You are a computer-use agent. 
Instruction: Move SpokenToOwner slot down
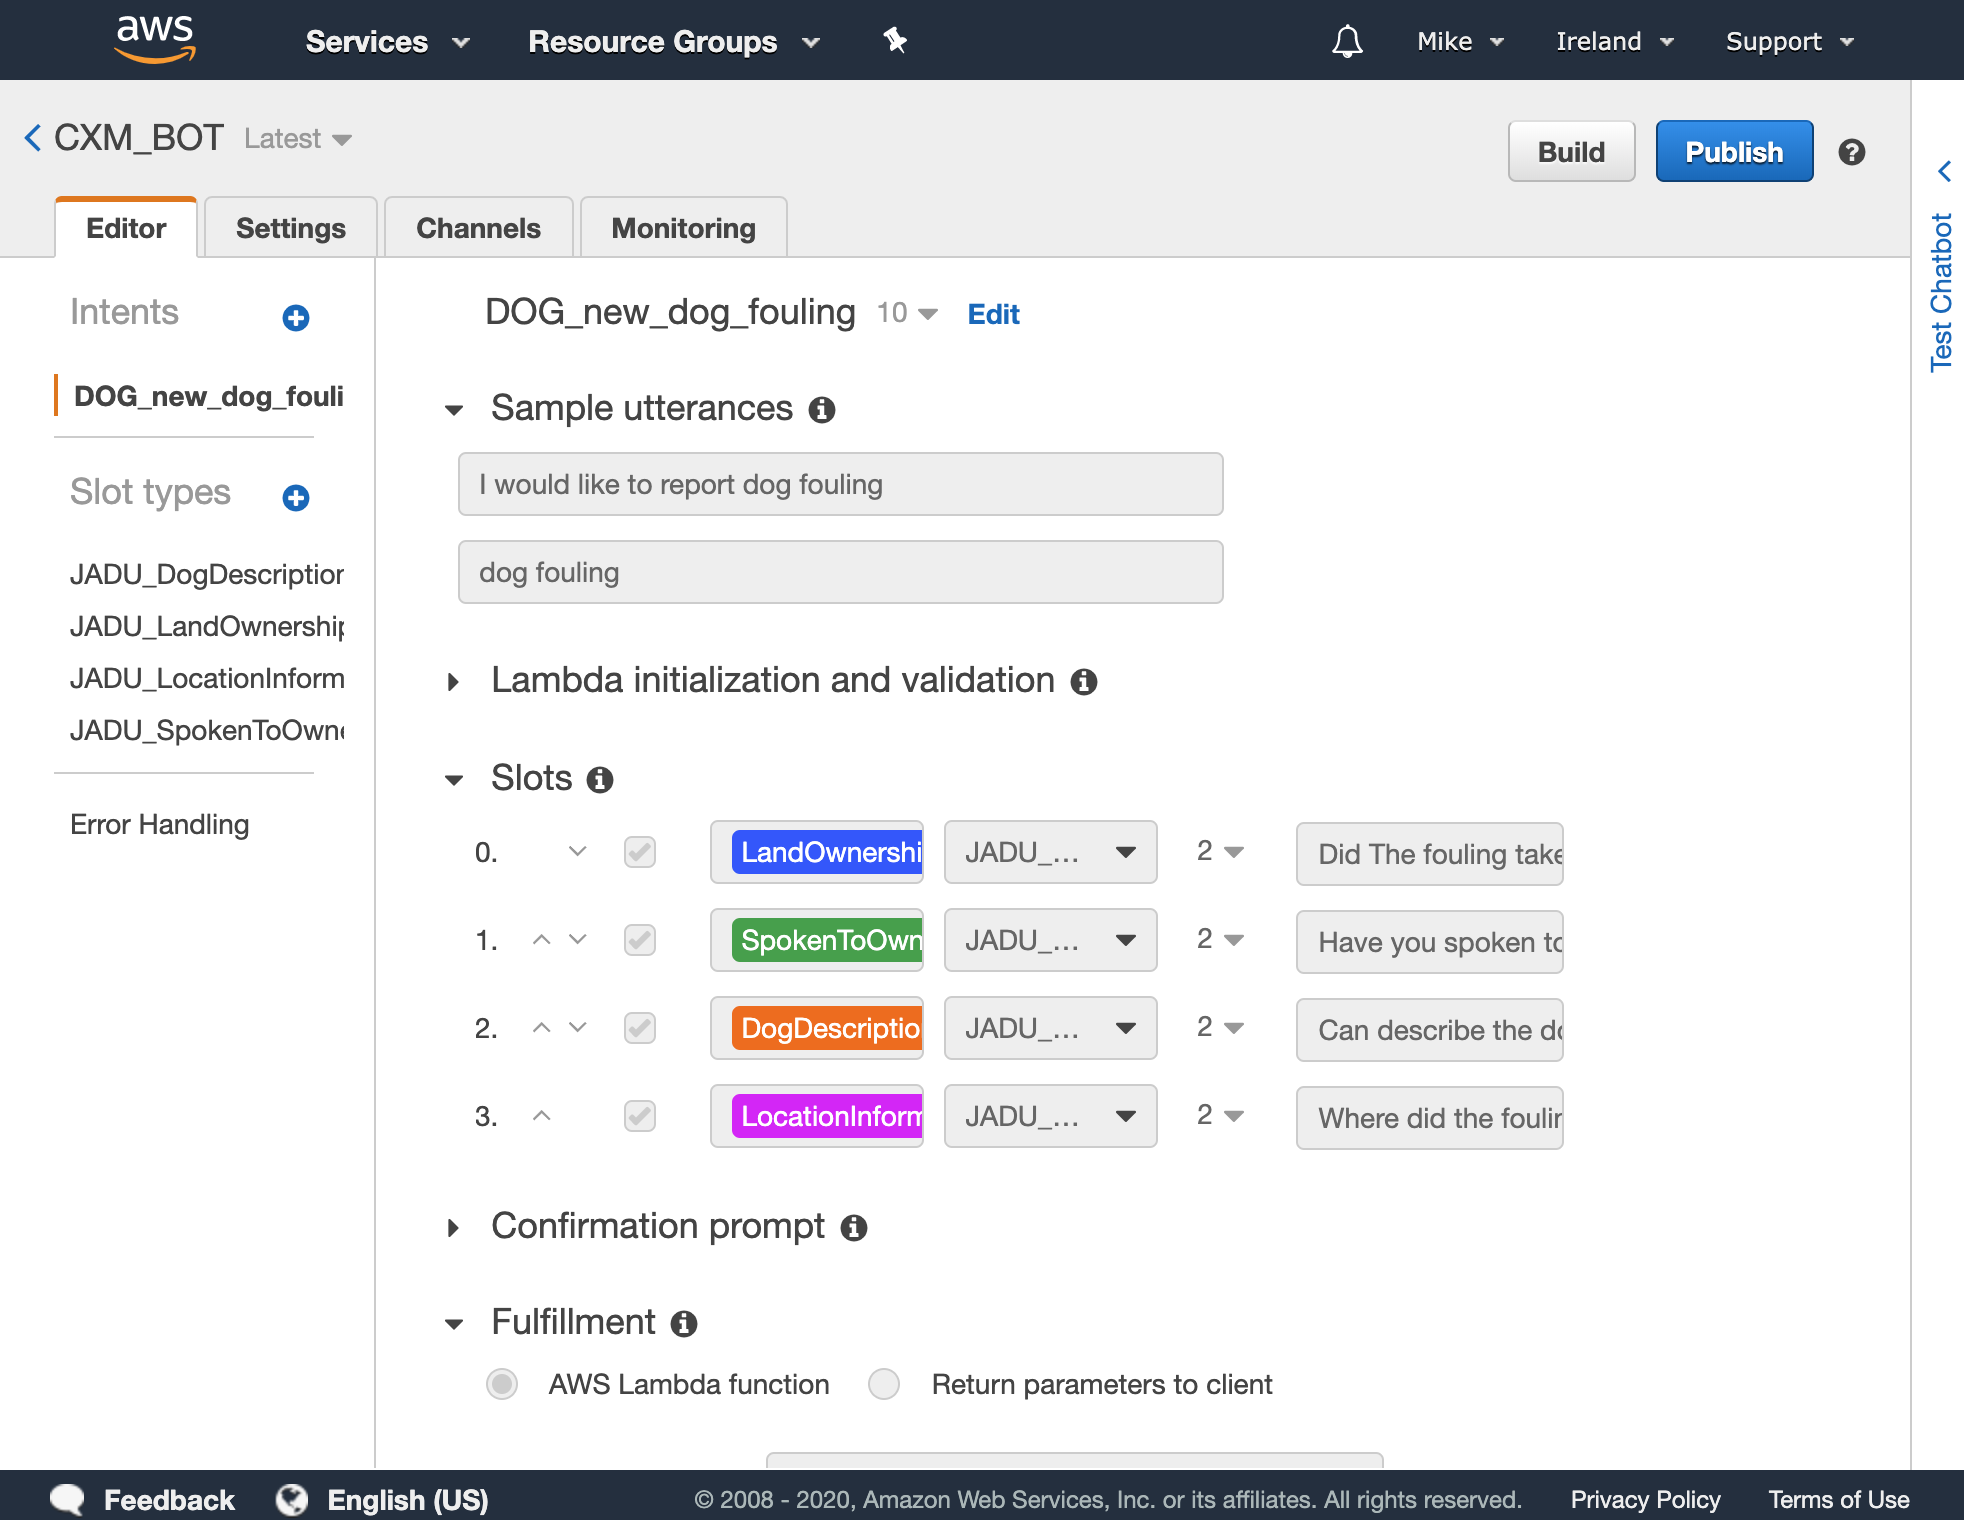tap(577, 939)
